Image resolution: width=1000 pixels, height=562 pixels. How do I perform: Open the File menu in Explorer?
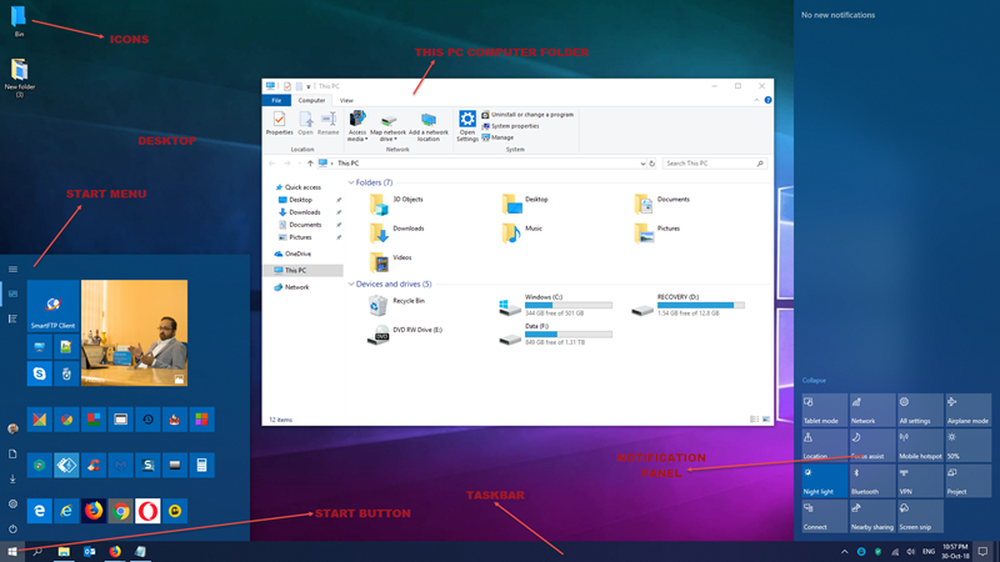click(x=276, y=100)
